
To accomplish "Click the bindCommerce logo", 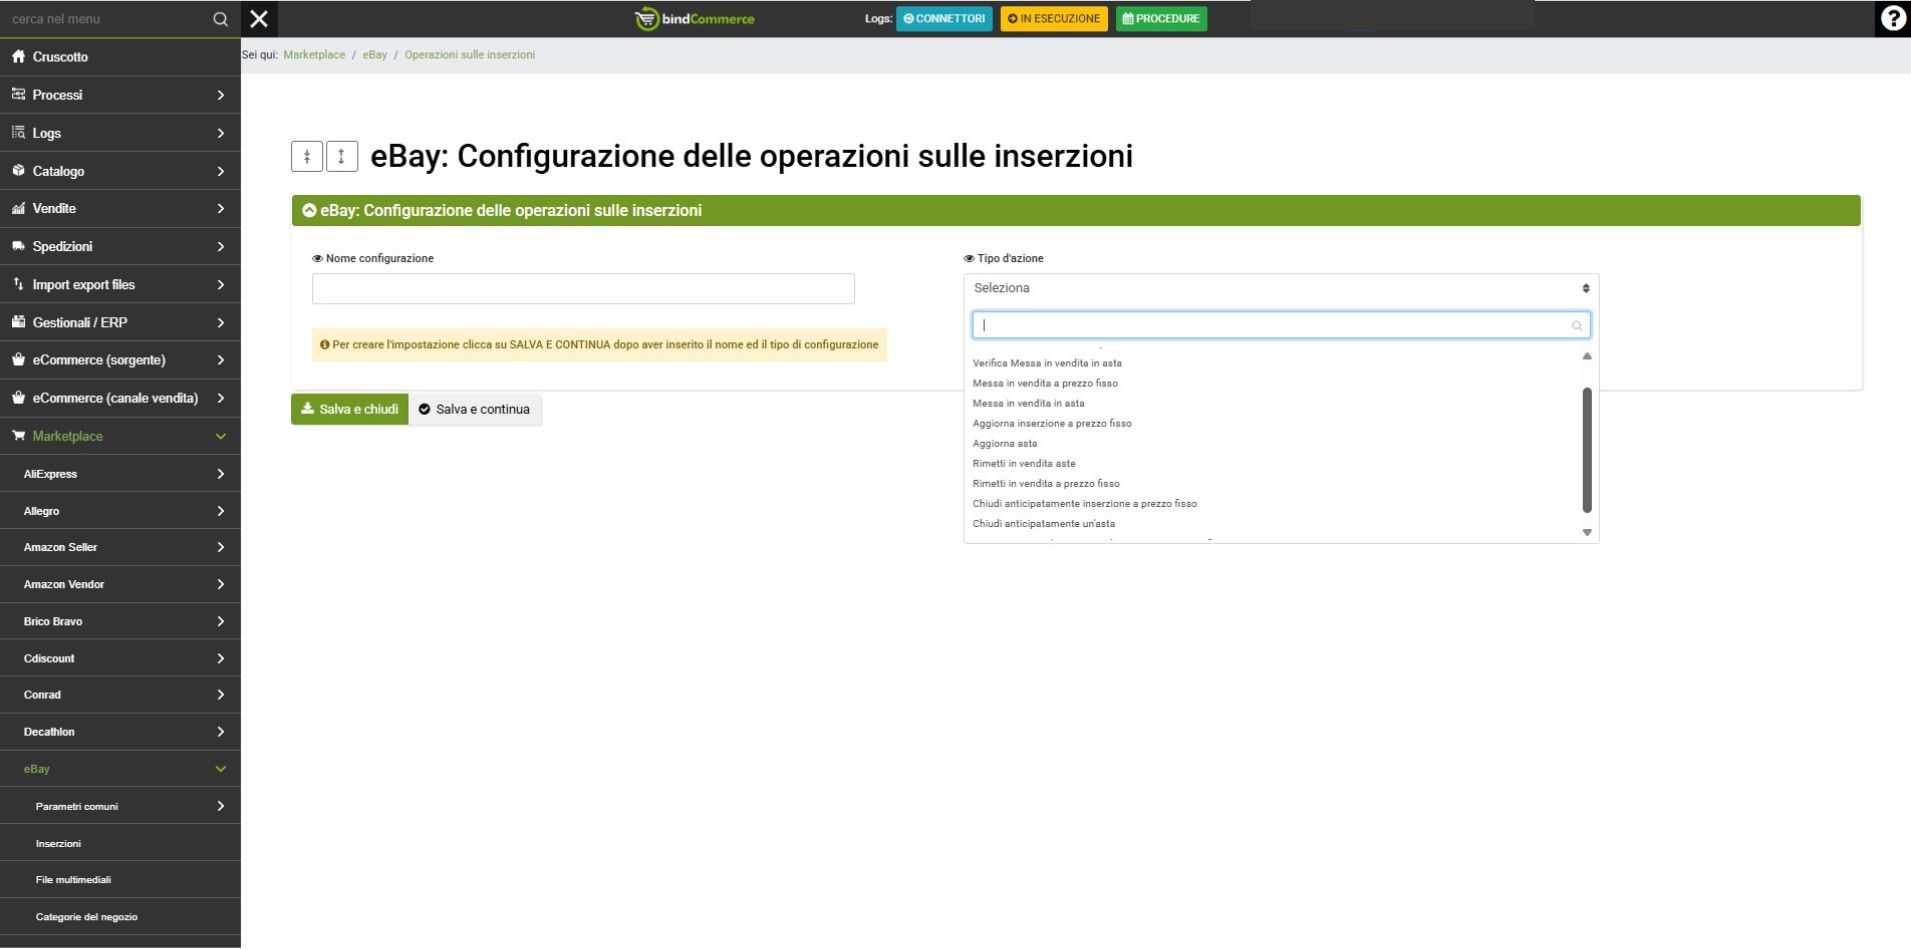I will coord(695,19).
